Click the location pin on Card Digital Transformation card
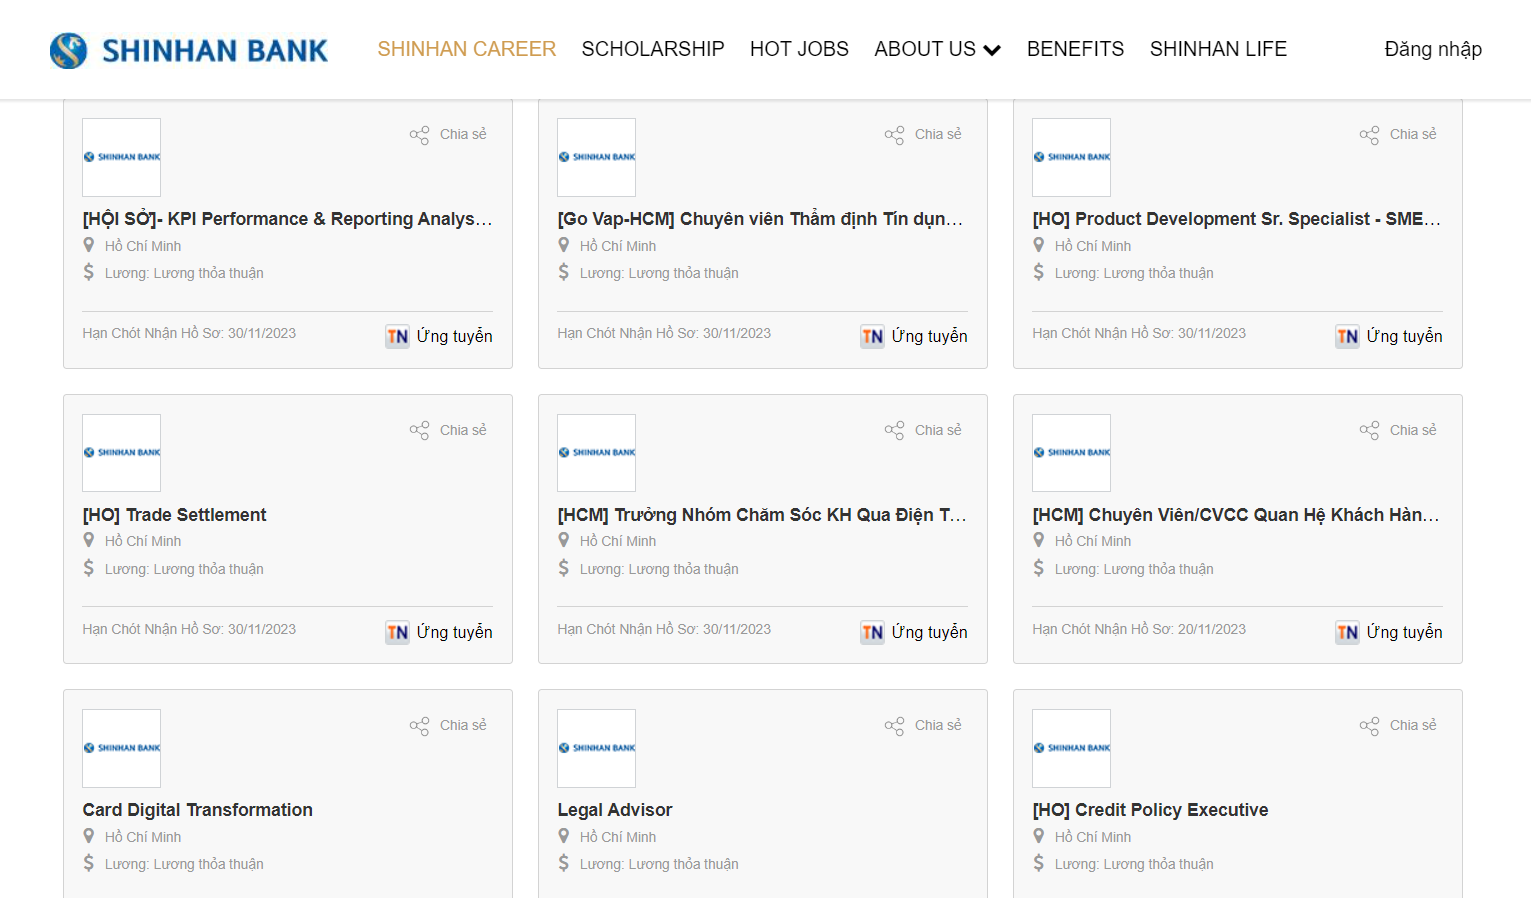Image resolution: width=1531 pixels, height=898 pixels. (89, 836)
